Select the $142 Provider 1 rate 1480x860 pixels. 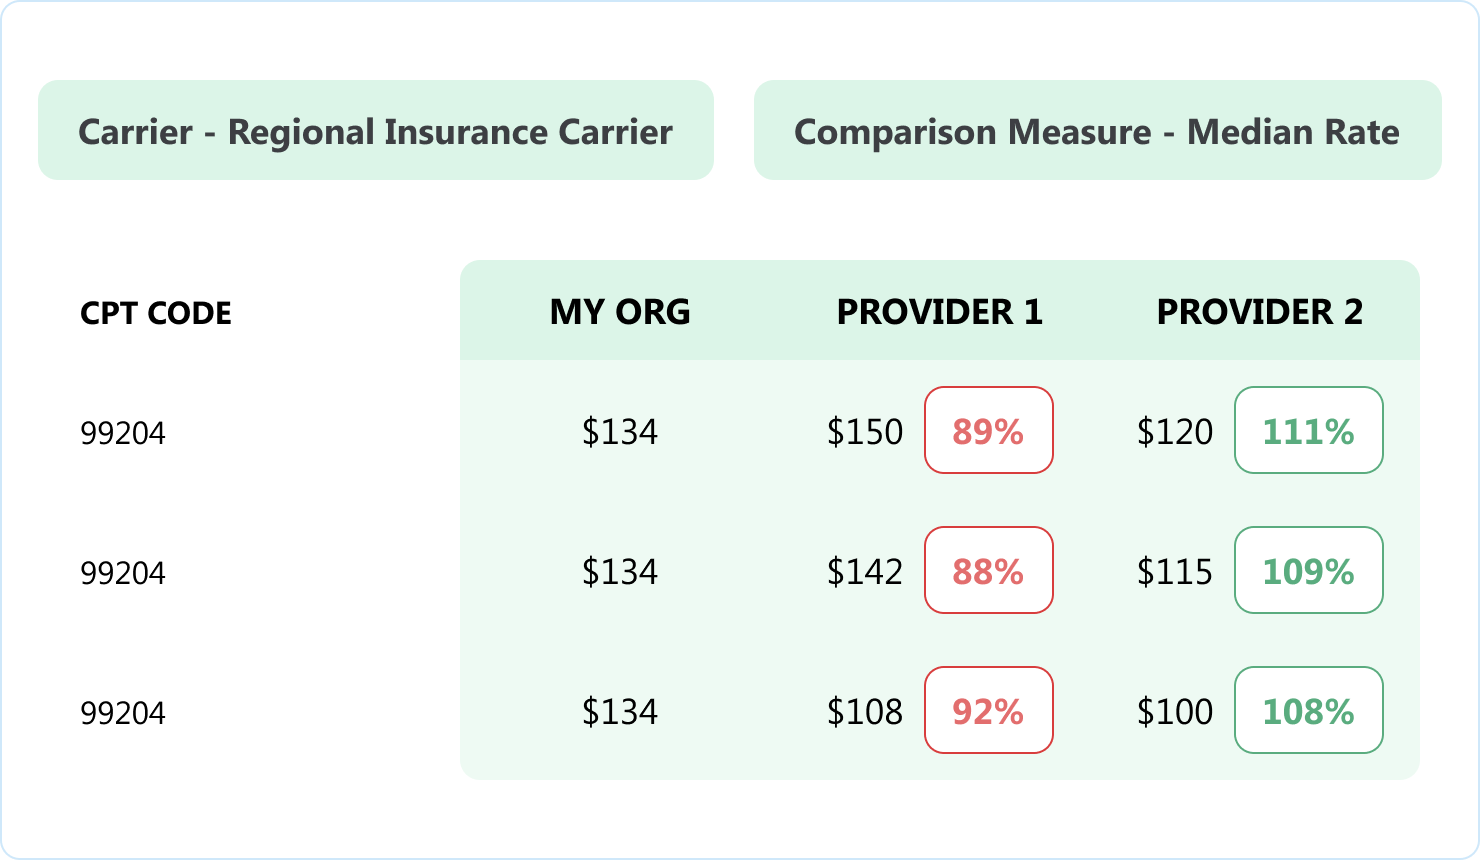(x=865, y=572)
